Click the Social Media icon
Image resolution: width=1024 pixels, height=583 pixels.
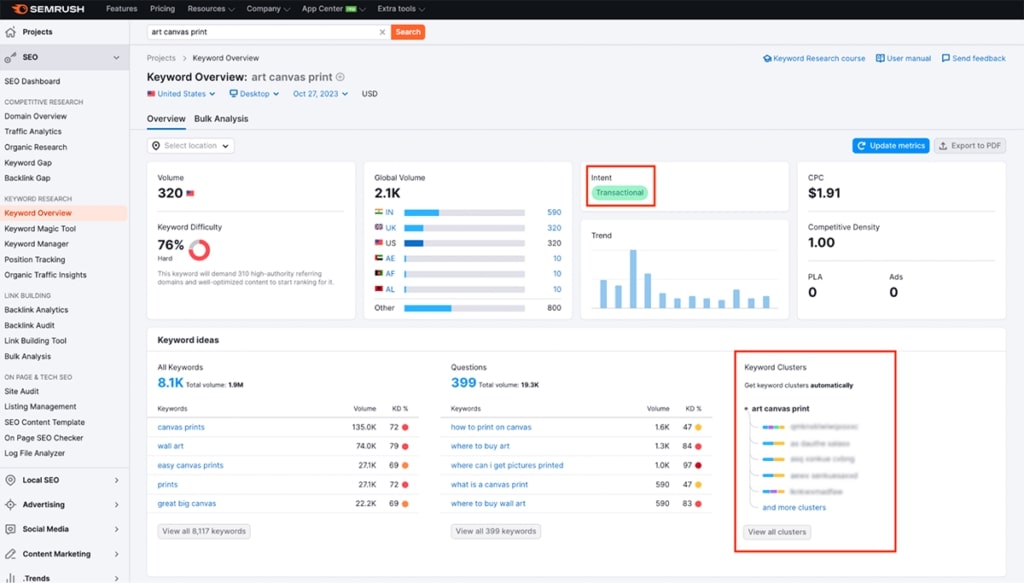coord(10,529)
